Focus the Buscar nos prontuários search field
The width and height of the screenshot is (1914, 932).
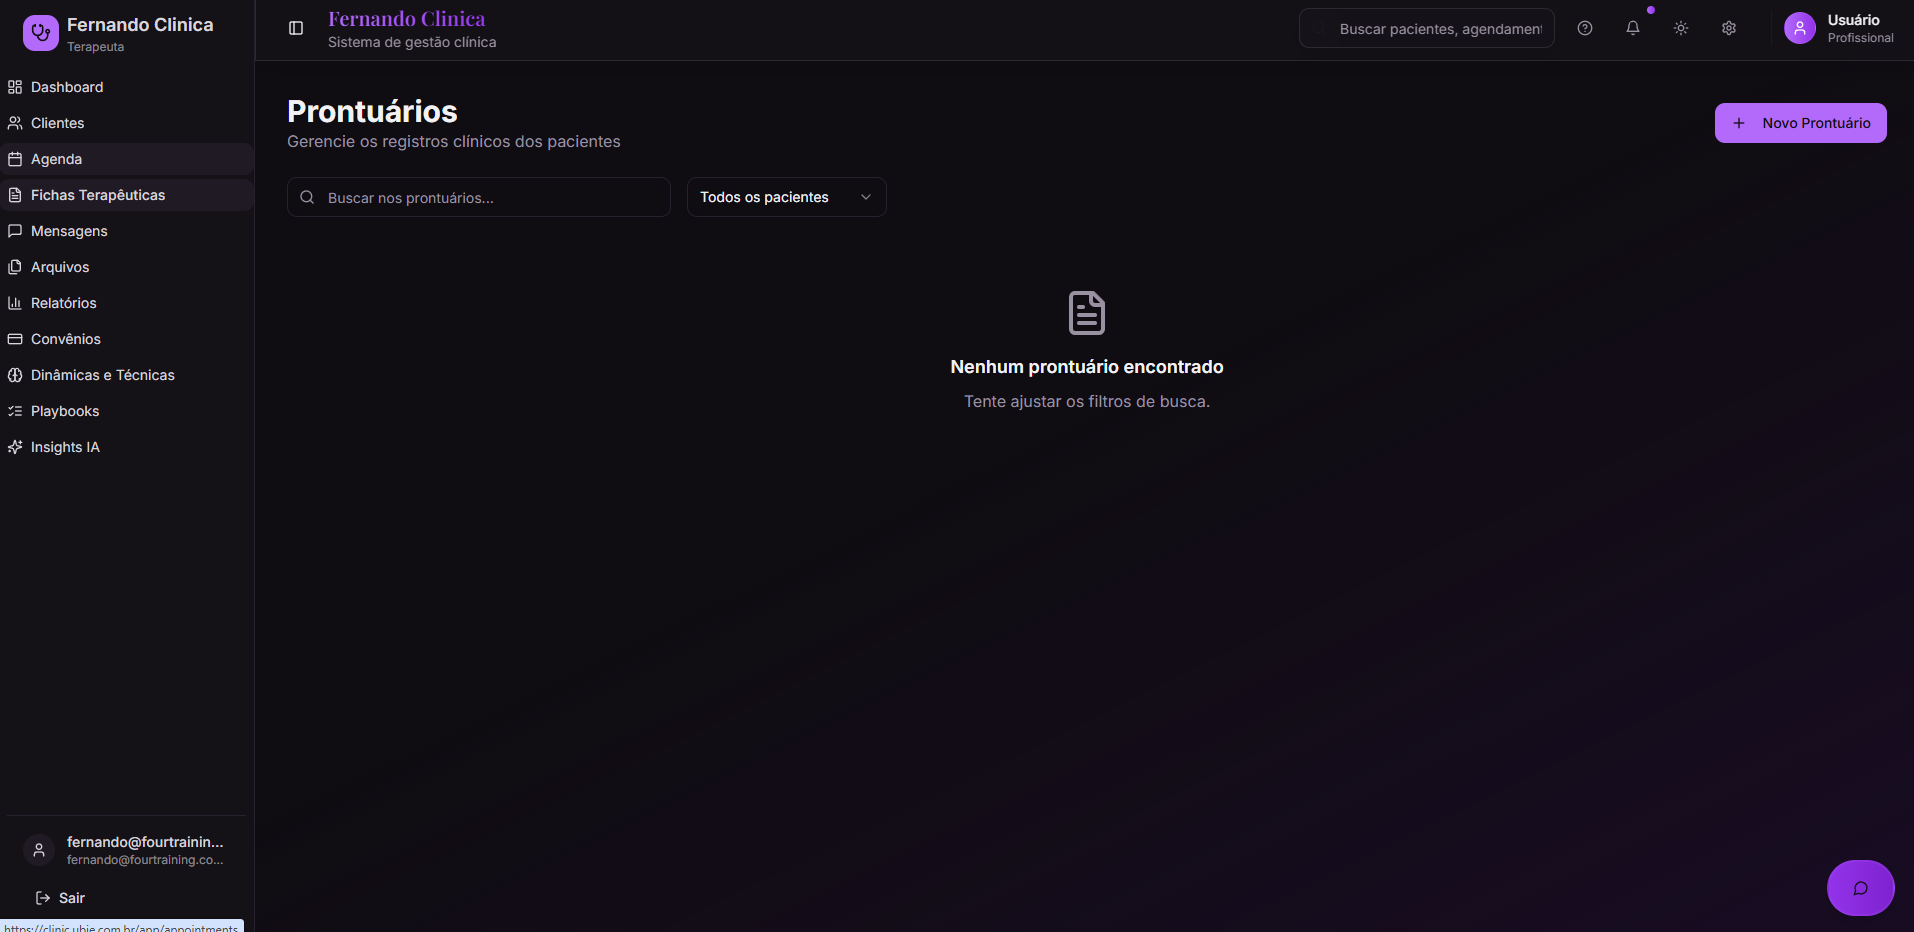click(479, 197)
